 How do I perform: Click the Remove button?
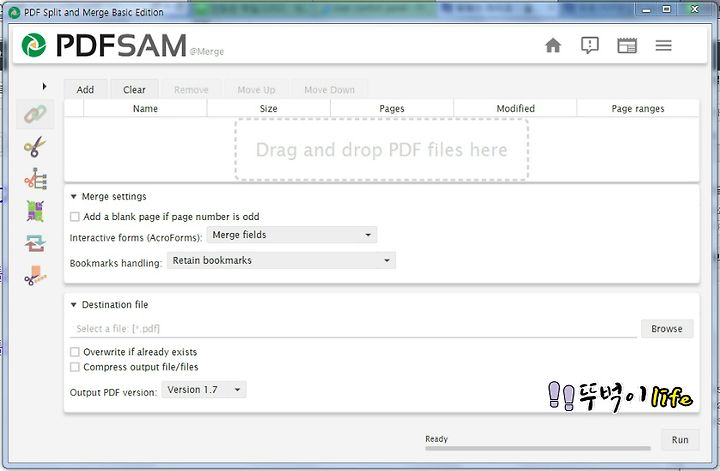tap(191, 90)
